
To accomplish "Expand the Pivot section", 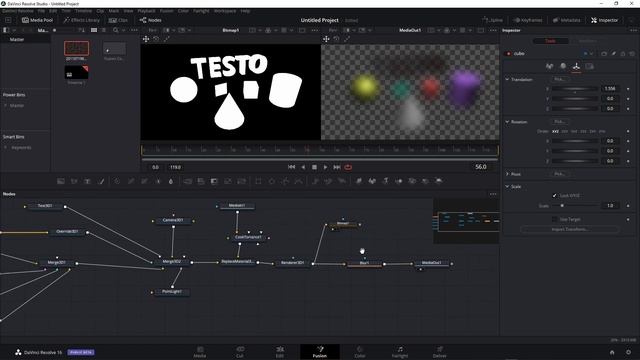I will pyautogui.click(x=507, y=174).
